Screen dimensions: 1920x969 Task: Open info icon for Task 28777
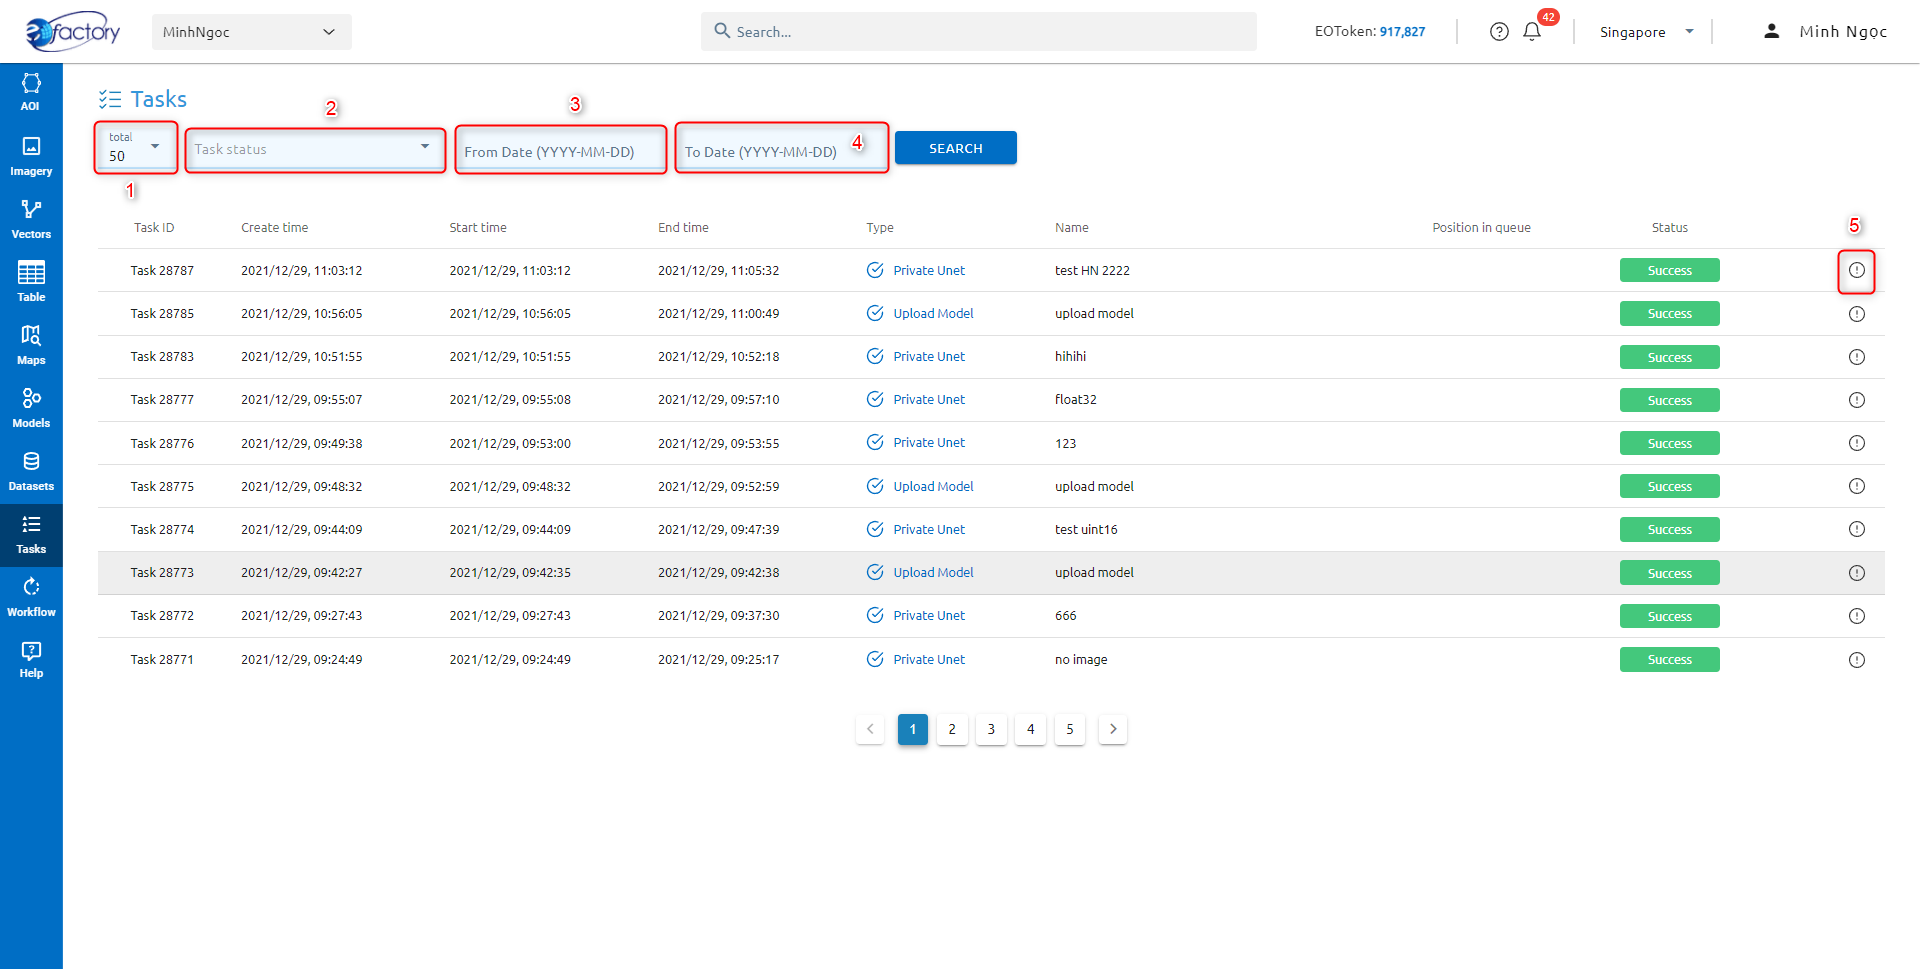1857,400
